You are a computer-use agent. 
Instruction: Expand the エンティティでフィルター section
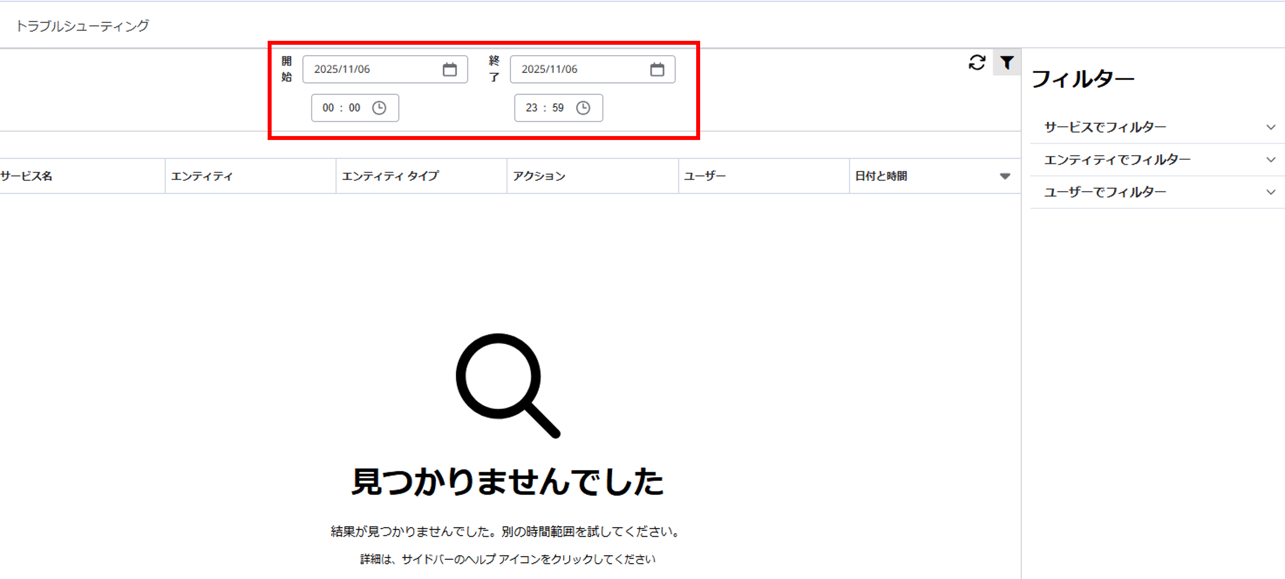click(1270, 160)
